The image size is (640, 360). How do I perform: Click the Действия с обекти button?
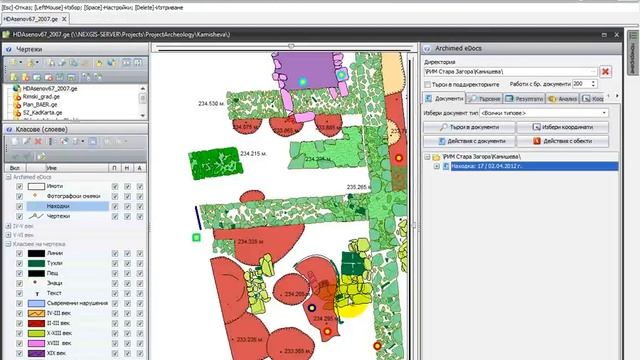pos(563,141)
